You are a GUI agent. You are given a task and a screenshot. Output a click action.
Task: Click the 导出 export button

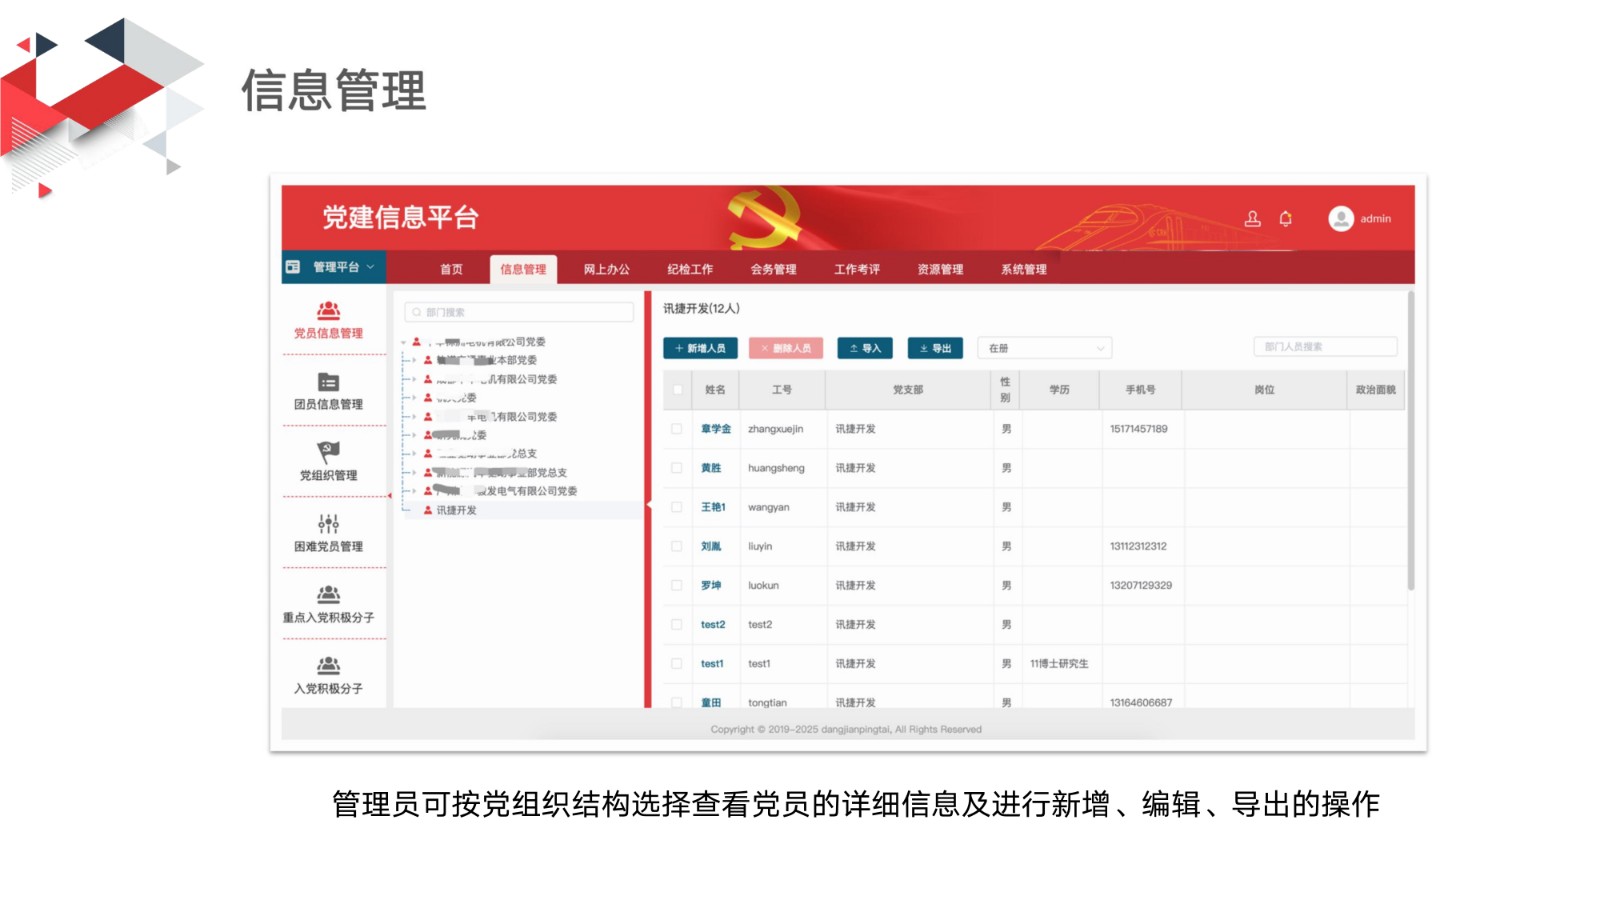[935, 348]
